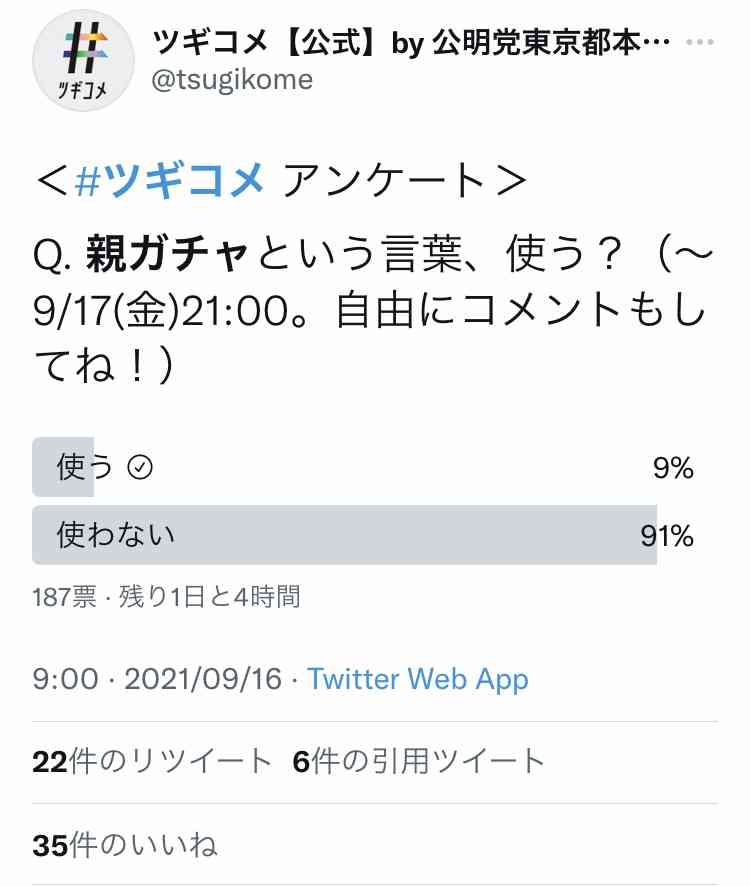Open the Twitter Web App source link
This screenshot has width=750, height=886.
[x=418, y=679]
